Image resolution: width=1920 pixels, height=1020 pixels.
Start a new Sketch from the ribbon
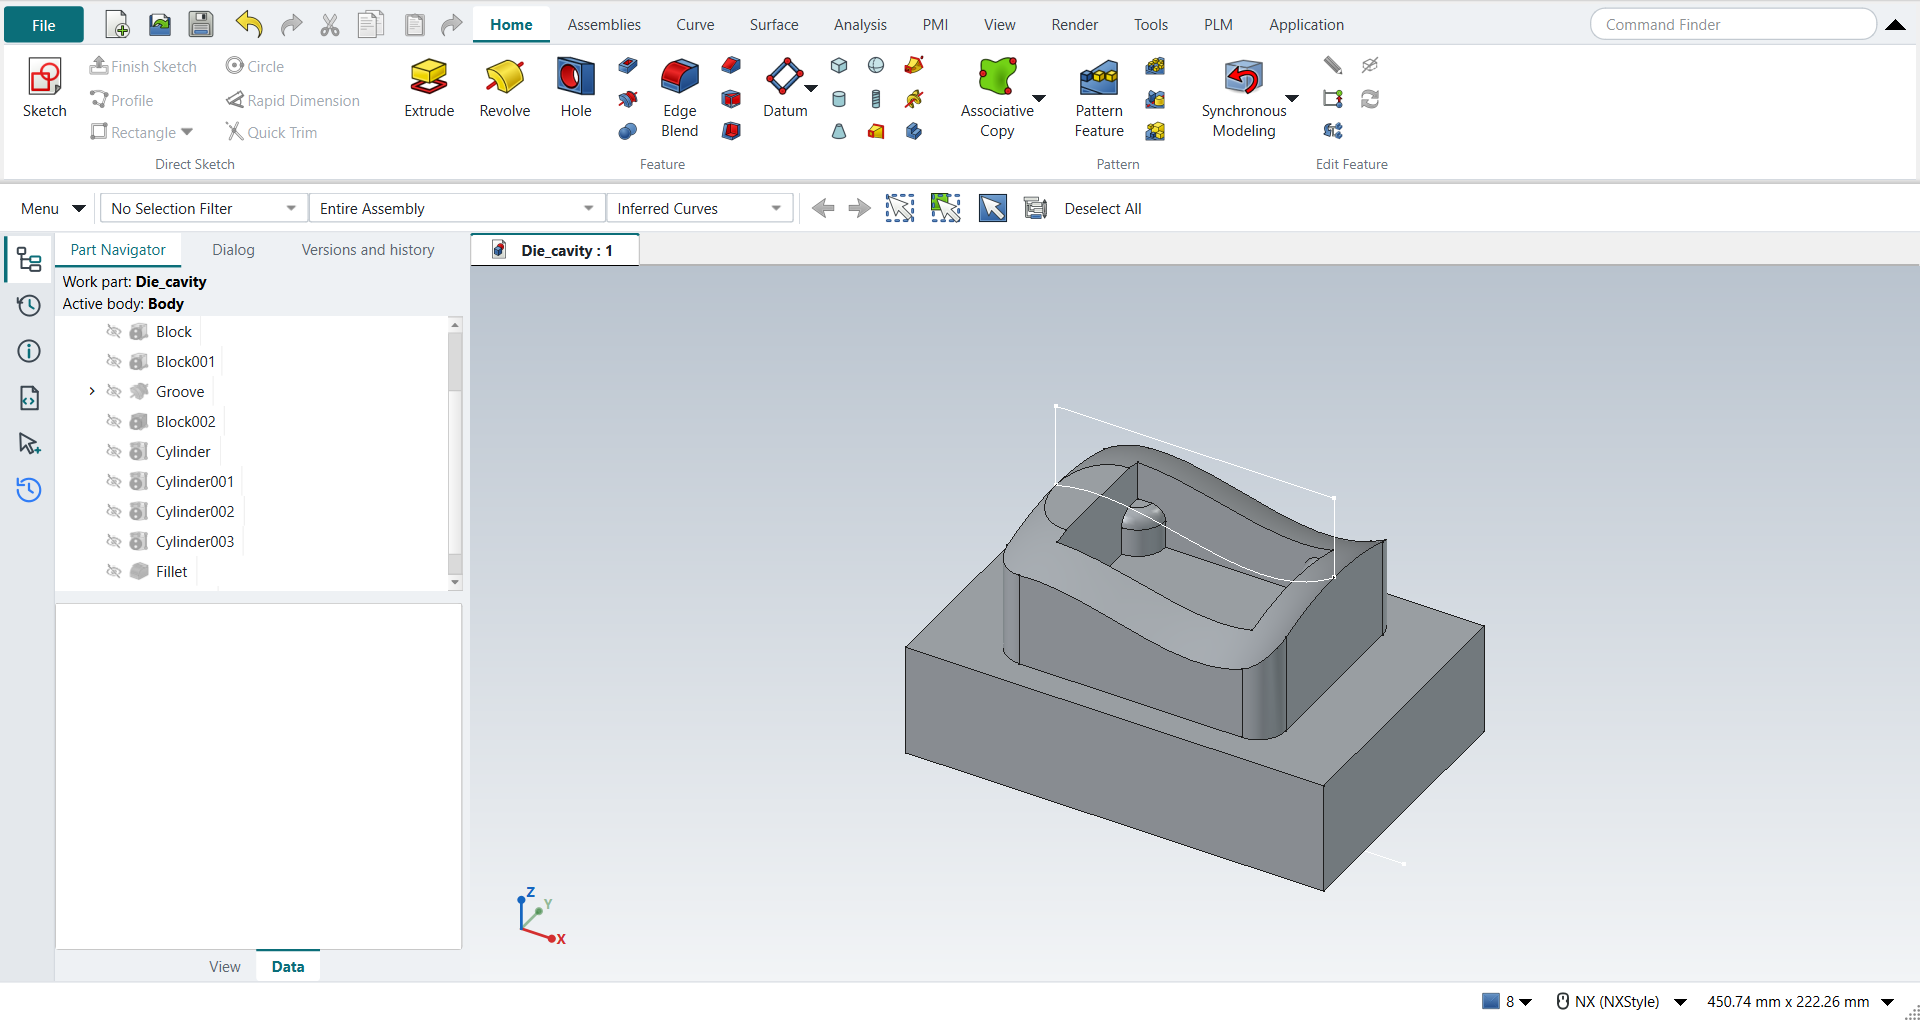pos(45,88)
